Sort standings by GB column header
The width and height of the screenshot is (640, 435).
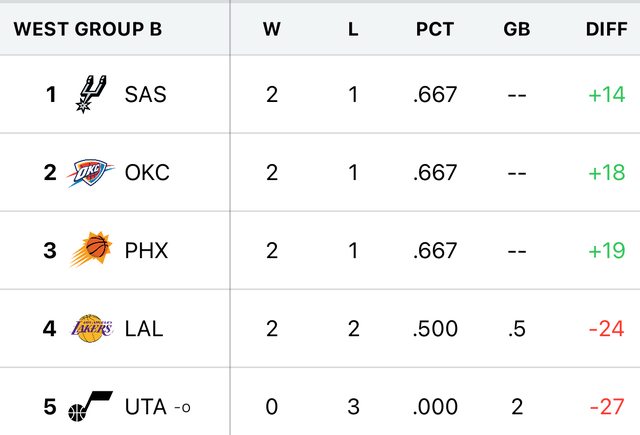tap(516, 28)
